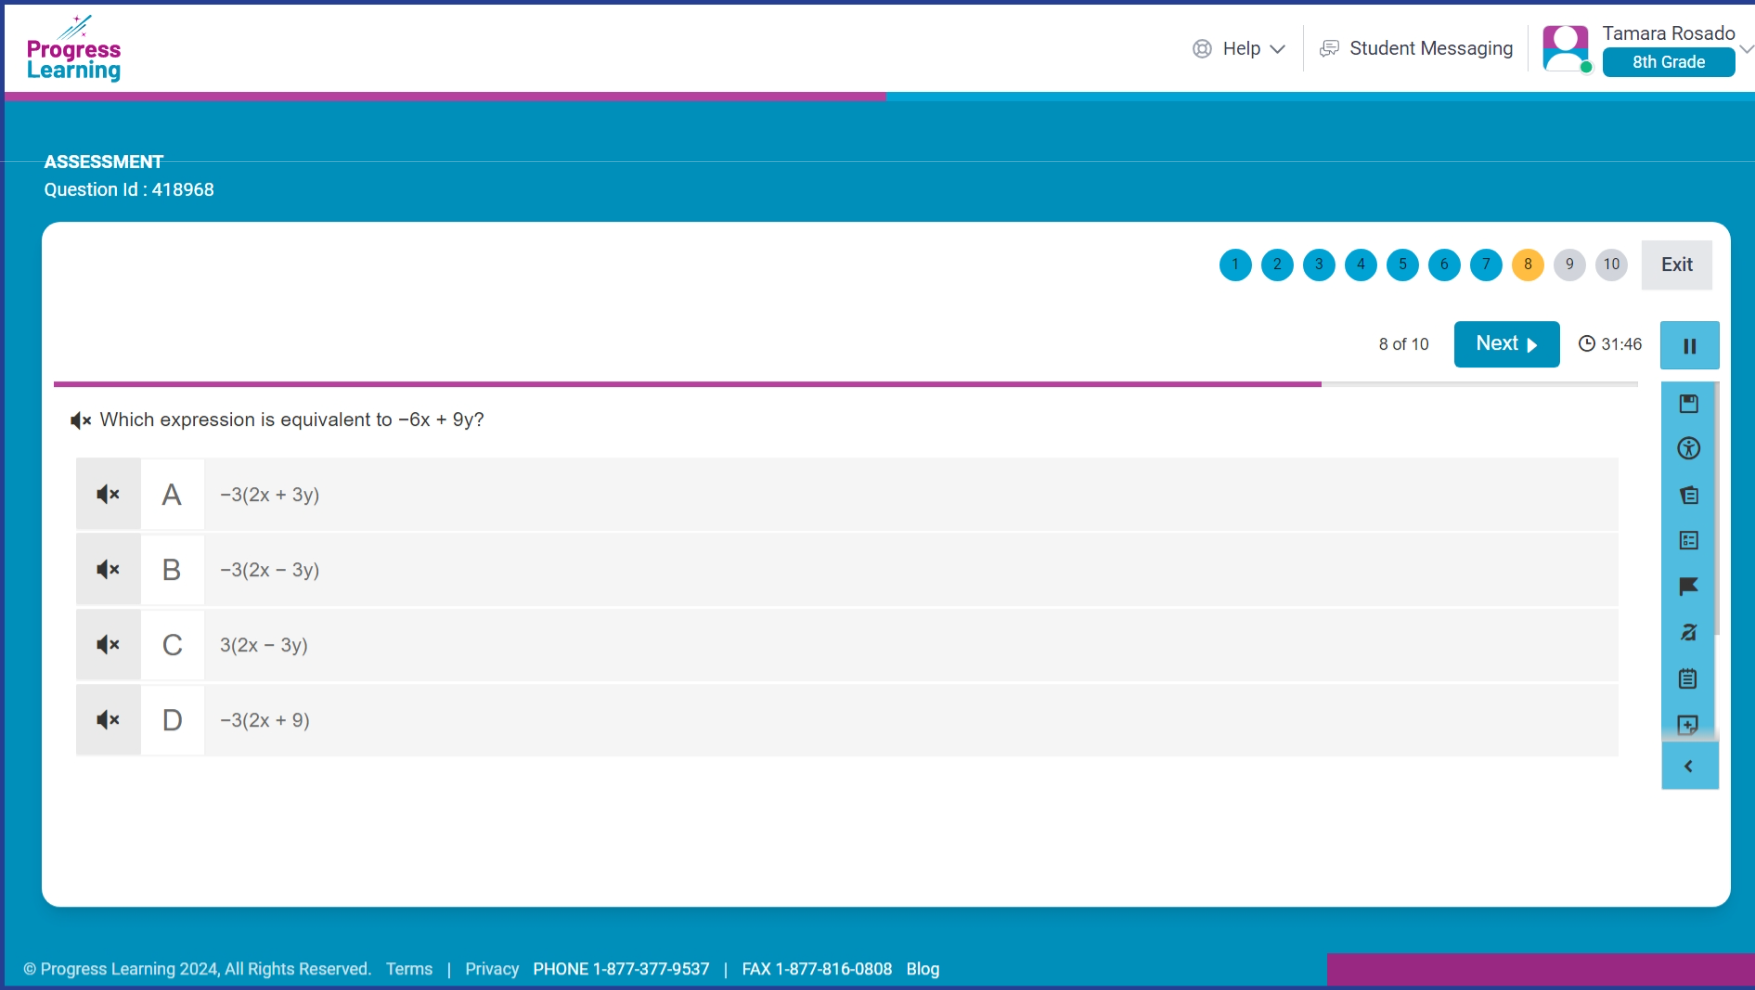Click the '8 of 10' progress text

coord(1403,344)
